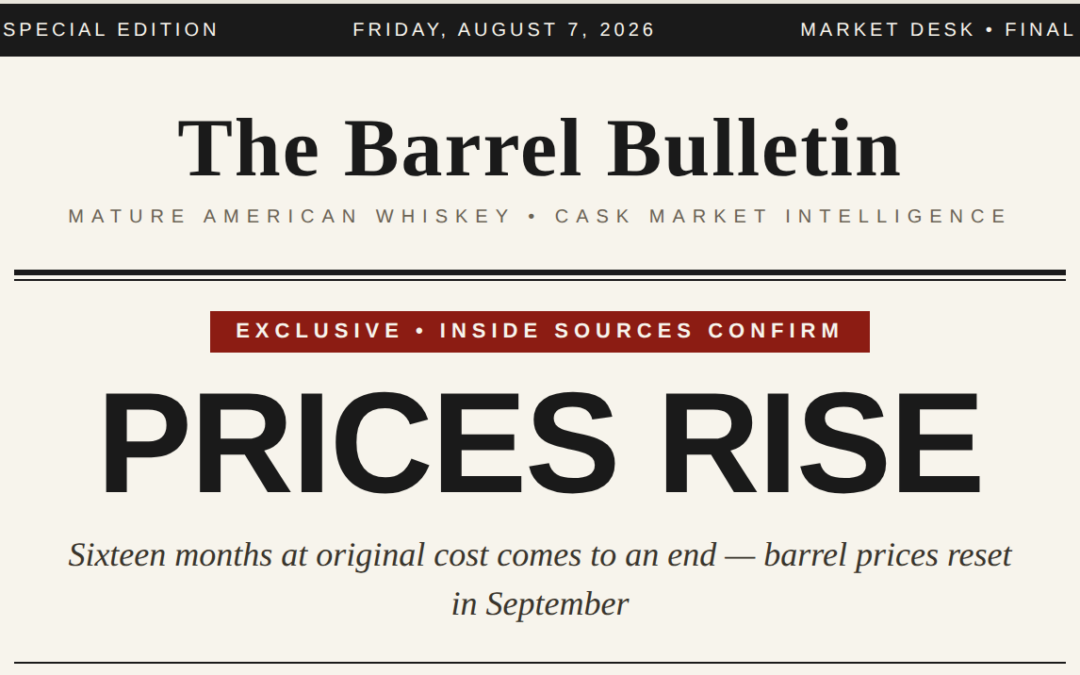Click the double horizontal rule under the masthead
The image size is (1080, 675).
tap(539, 276)
